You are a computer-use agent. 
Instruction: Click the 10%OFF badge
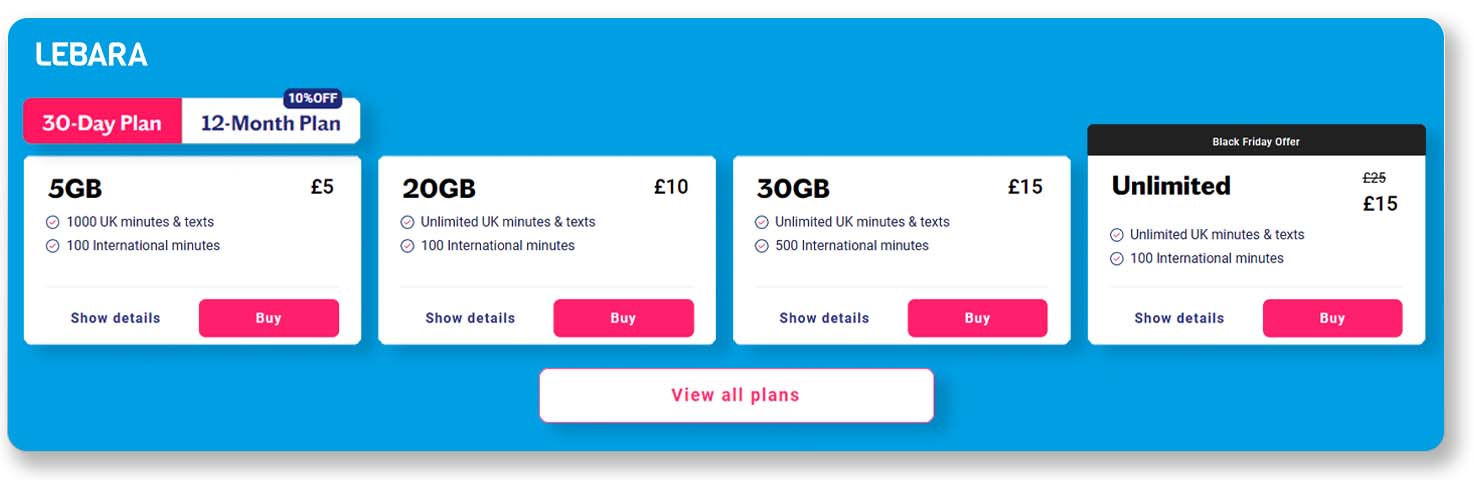[x=313, y=98]
